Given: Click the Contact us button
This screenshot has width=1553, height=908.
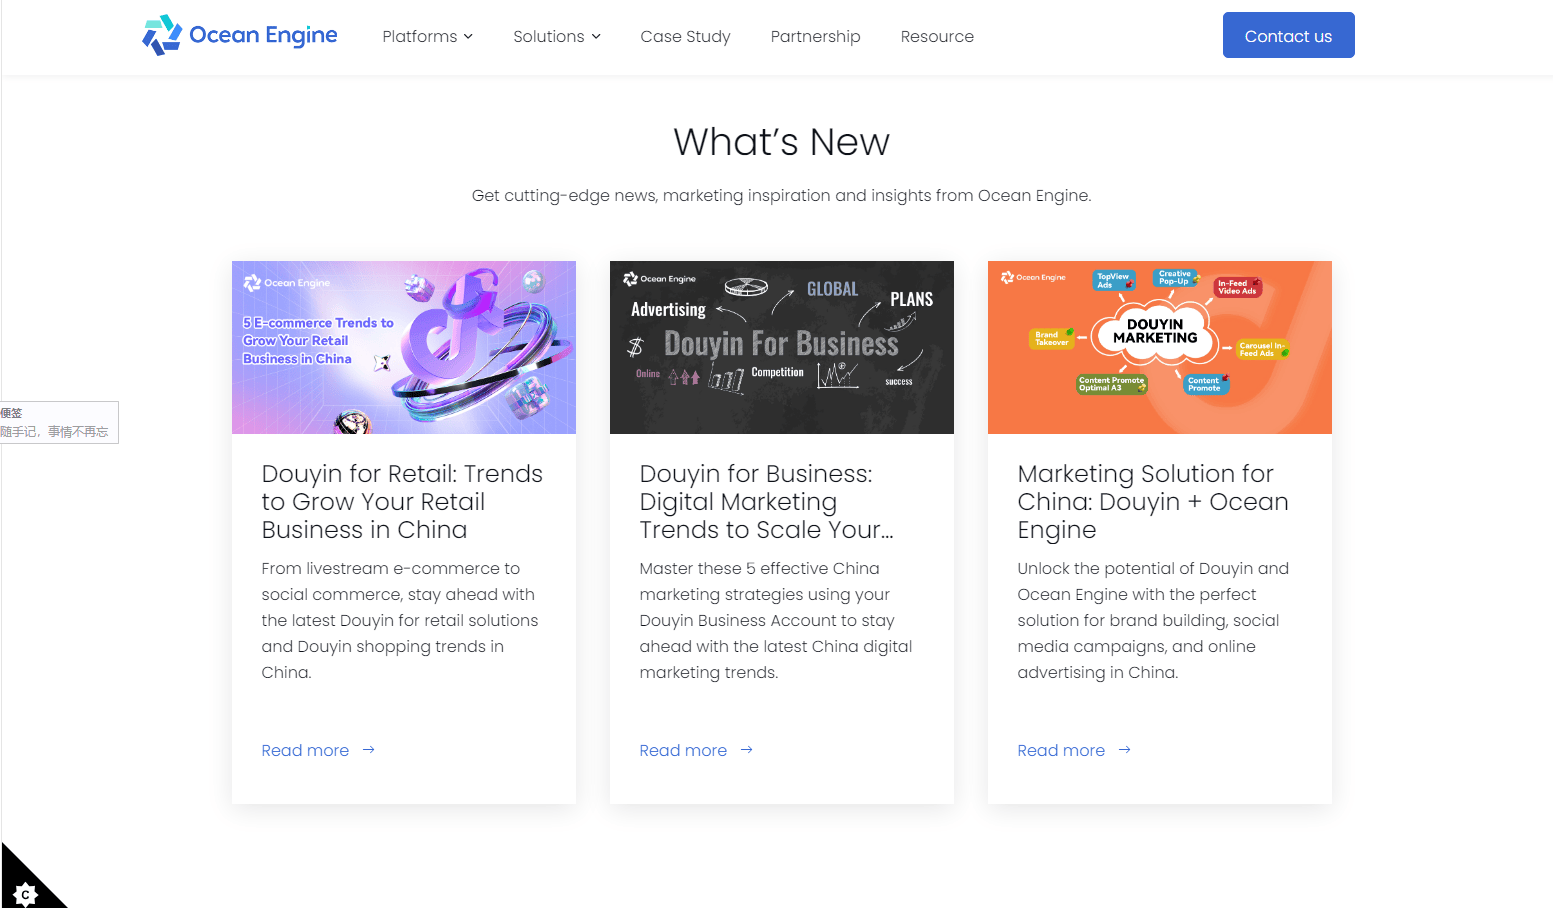Looking at the screenshot, I should pyautogui.click(x=1288, y=35).
